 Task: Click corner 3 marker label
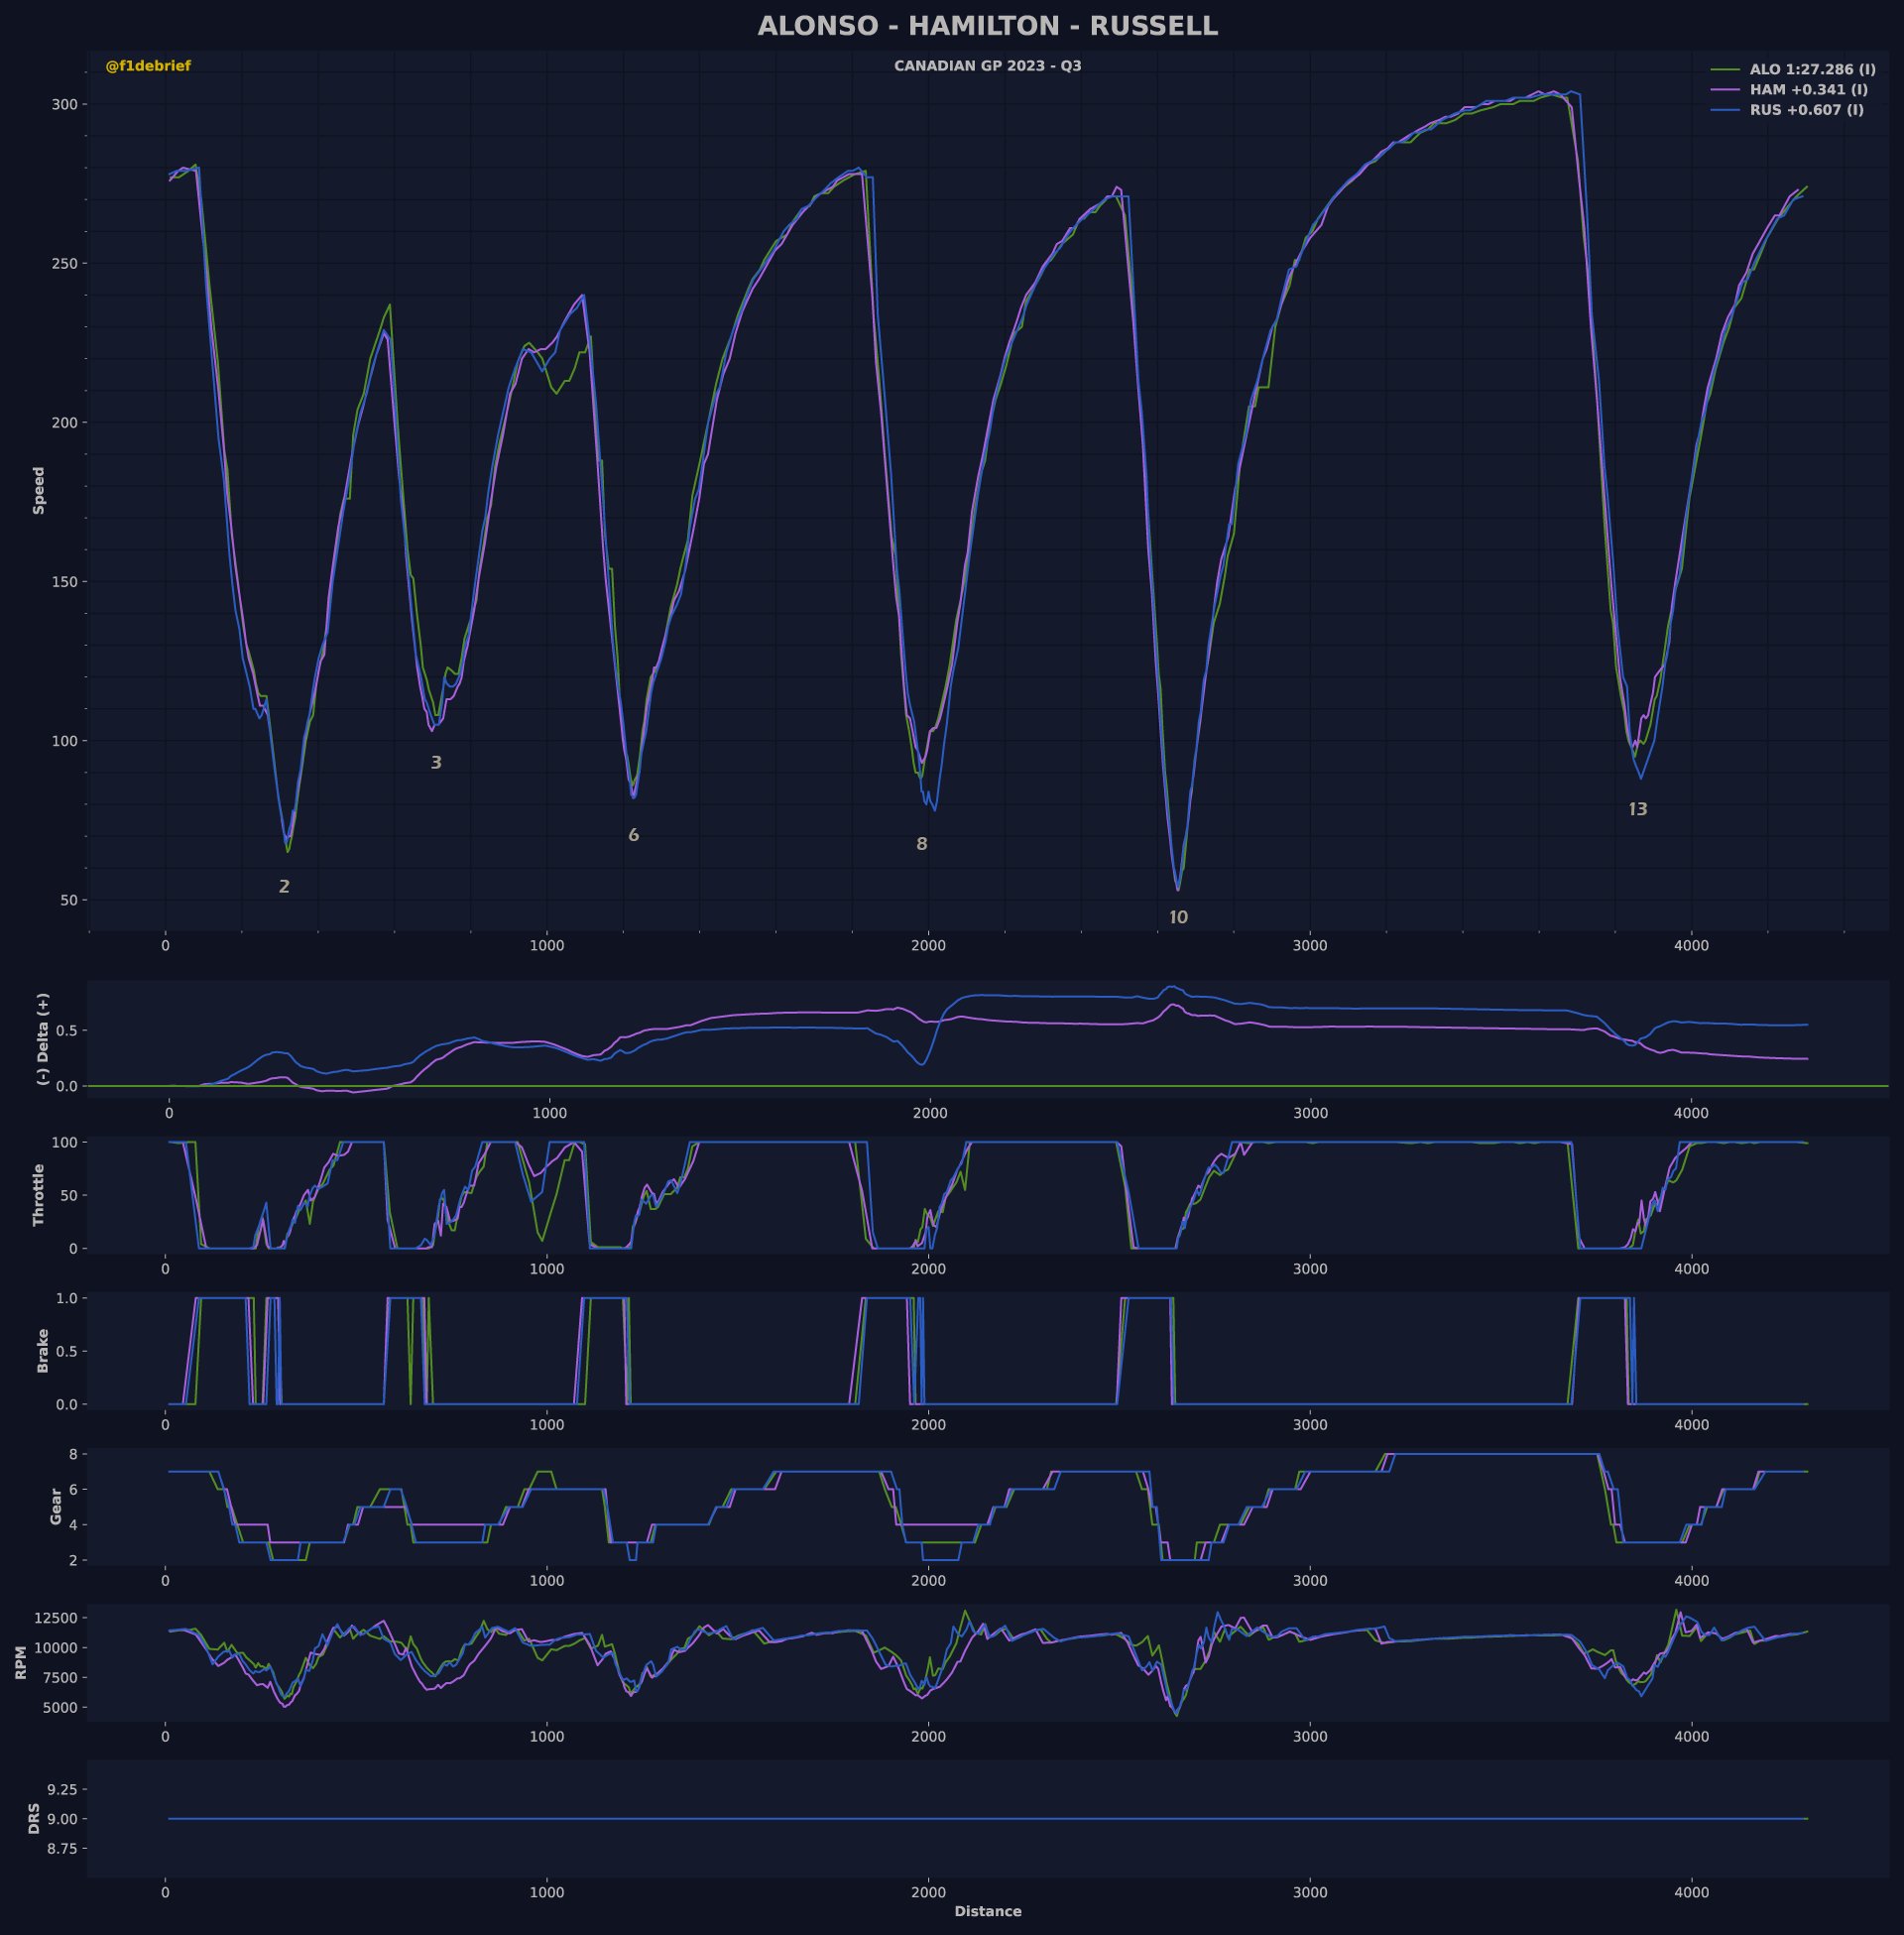(436, 763)
